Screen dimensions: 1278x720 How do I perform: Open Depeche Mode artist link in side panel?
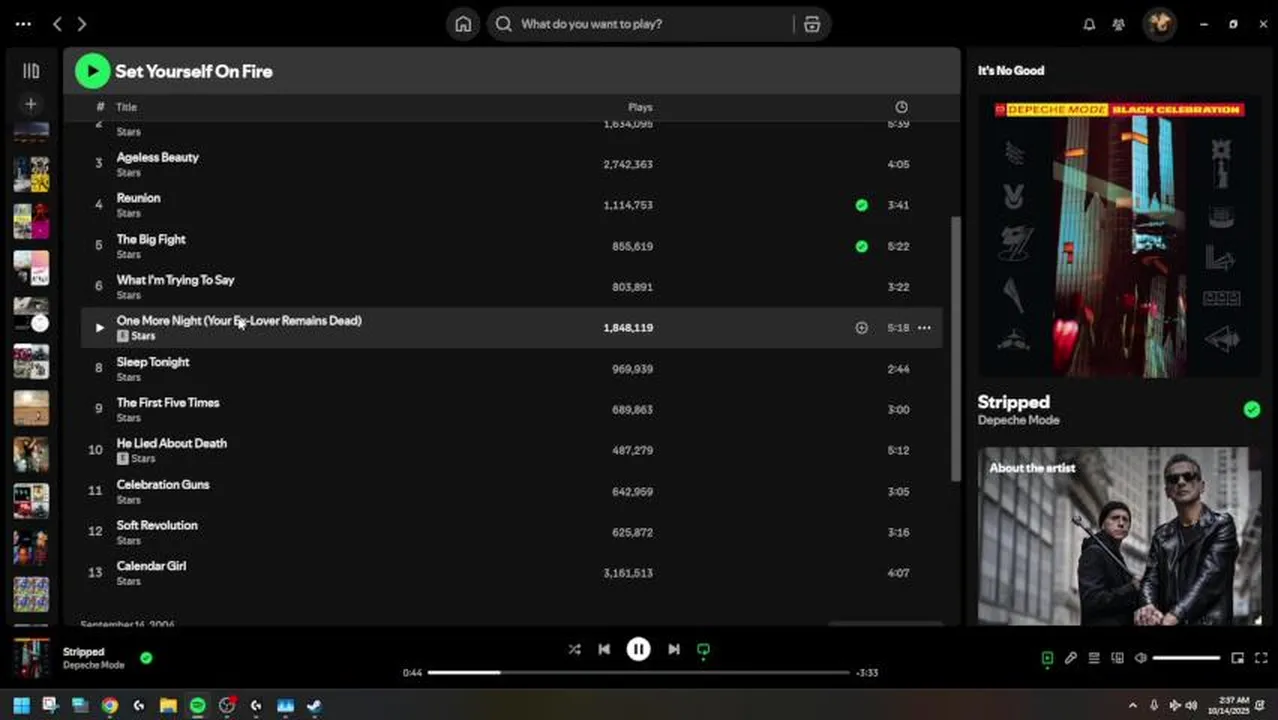(1018, 420)
